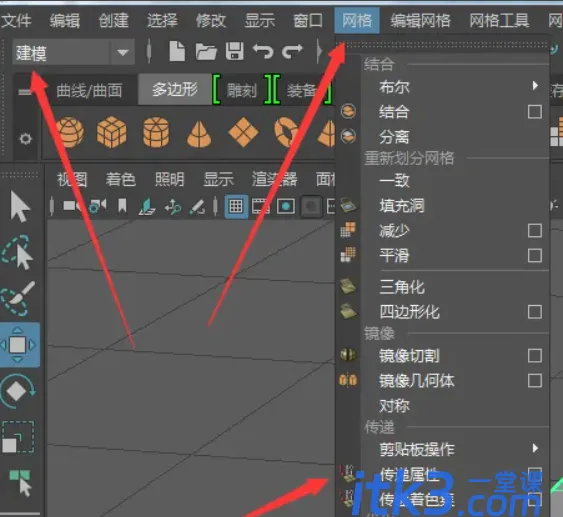Click the Undo arrow icon
Screen dimensions: 563x517
pos(263,51)
